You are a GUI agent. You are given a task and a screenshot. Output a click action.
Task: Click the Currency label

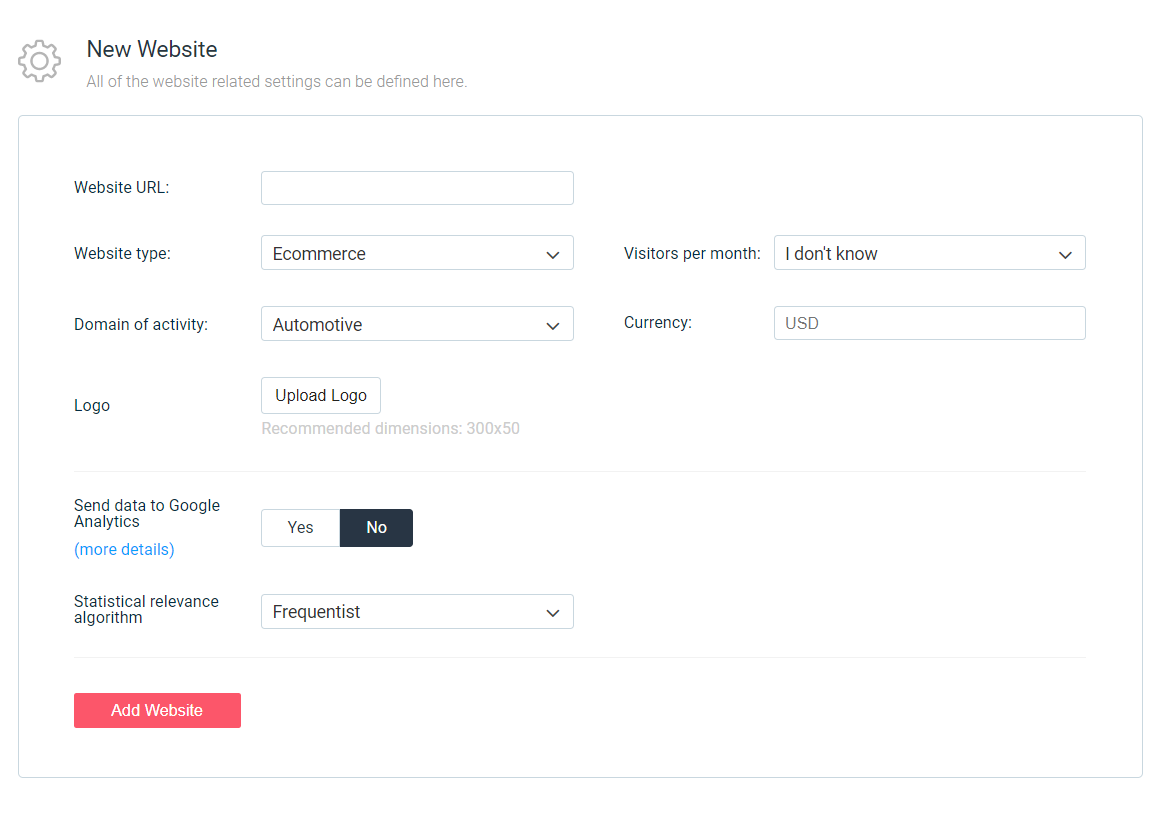[x=657, y=322]
